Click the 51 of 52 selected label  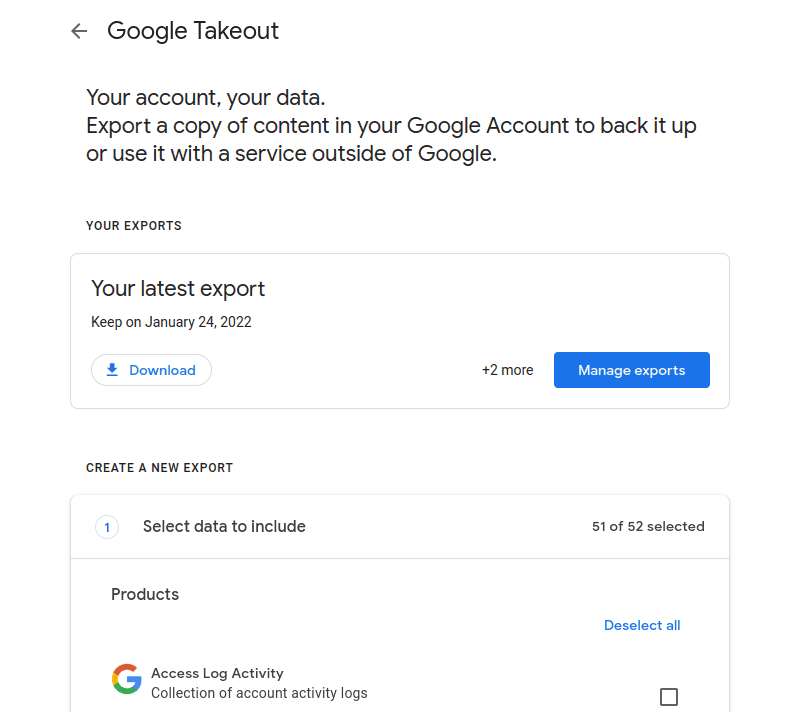(648, 526)
